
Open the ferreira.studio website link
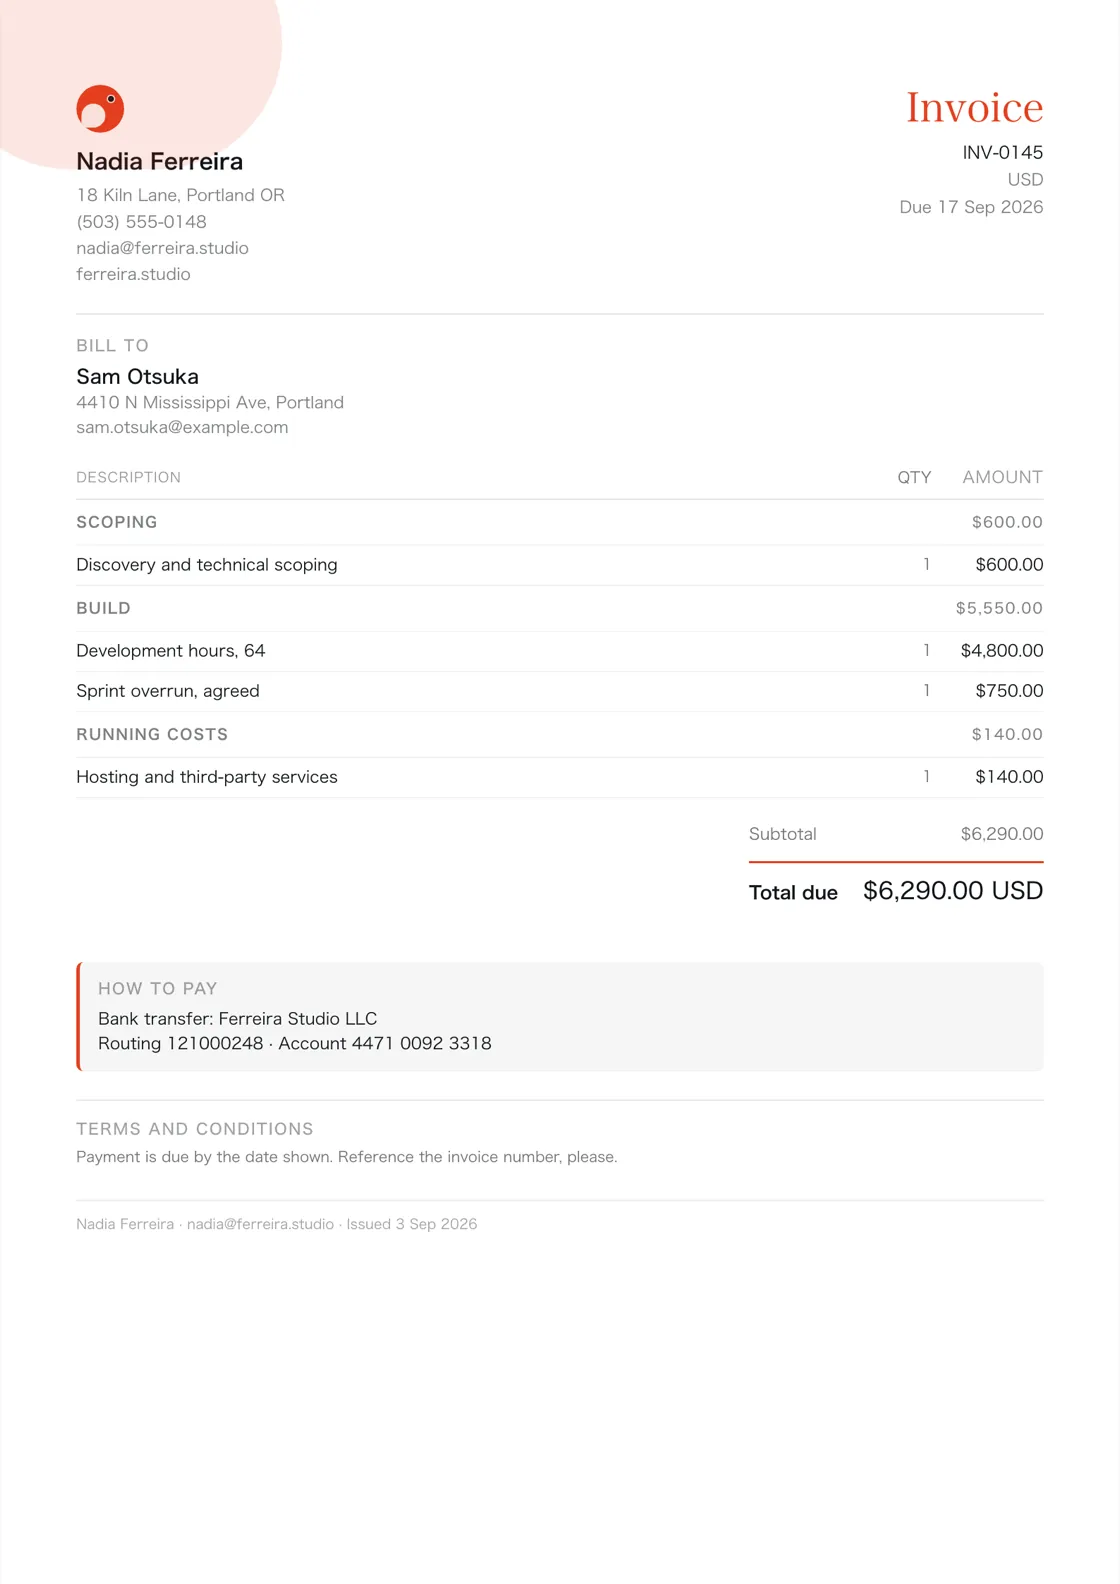(x=133, y=274)
